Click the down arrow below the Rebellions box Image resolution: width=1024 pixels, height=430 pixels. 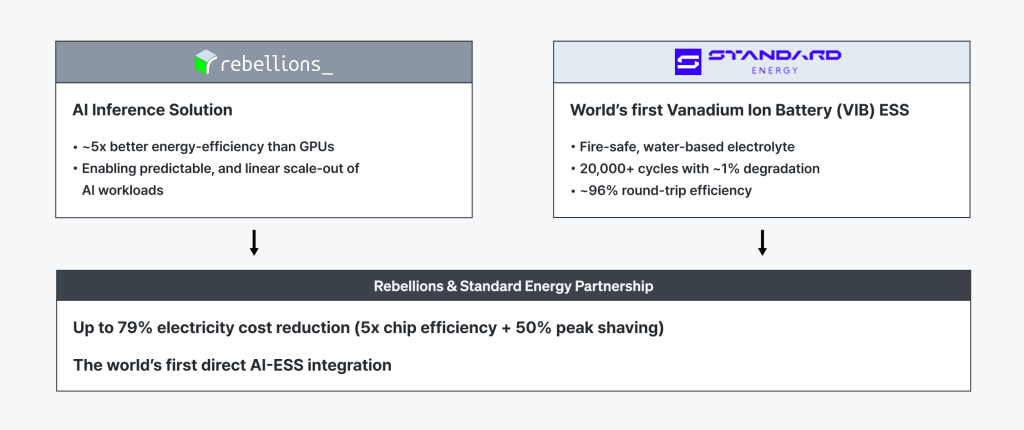coord(254,243)
